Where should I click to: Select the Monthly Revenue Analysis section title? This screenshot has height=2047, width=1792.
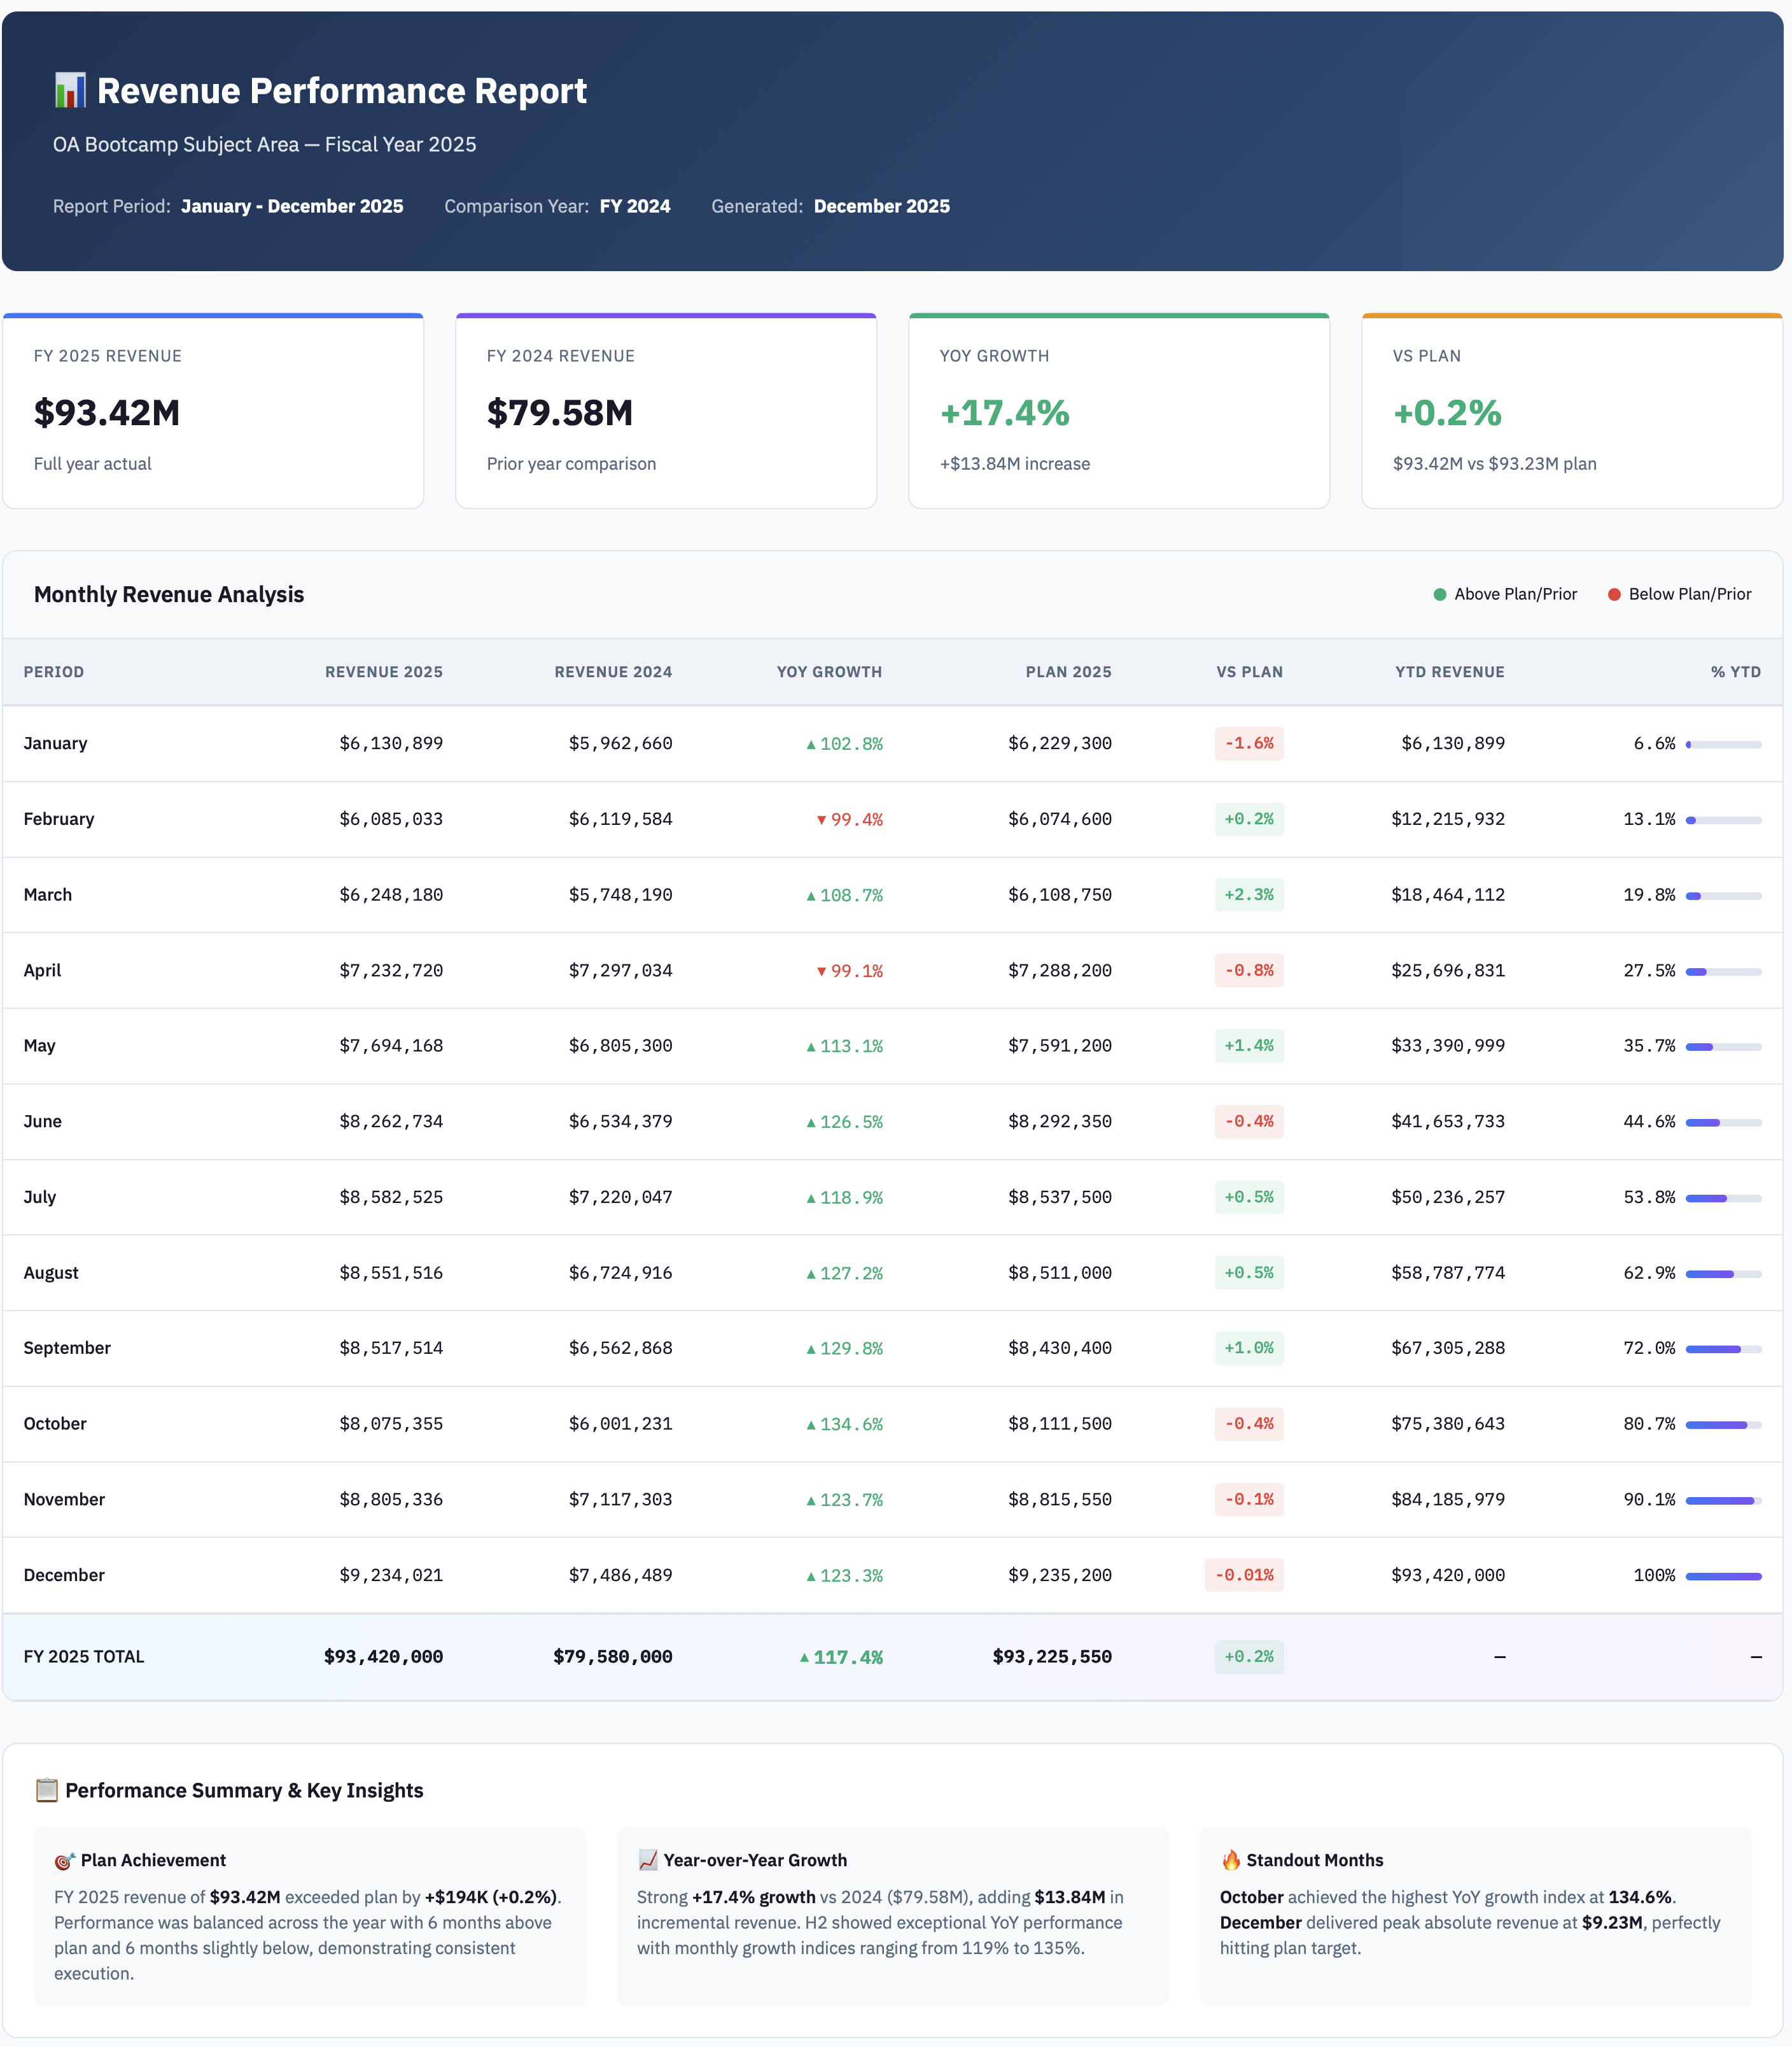point(168,593)
